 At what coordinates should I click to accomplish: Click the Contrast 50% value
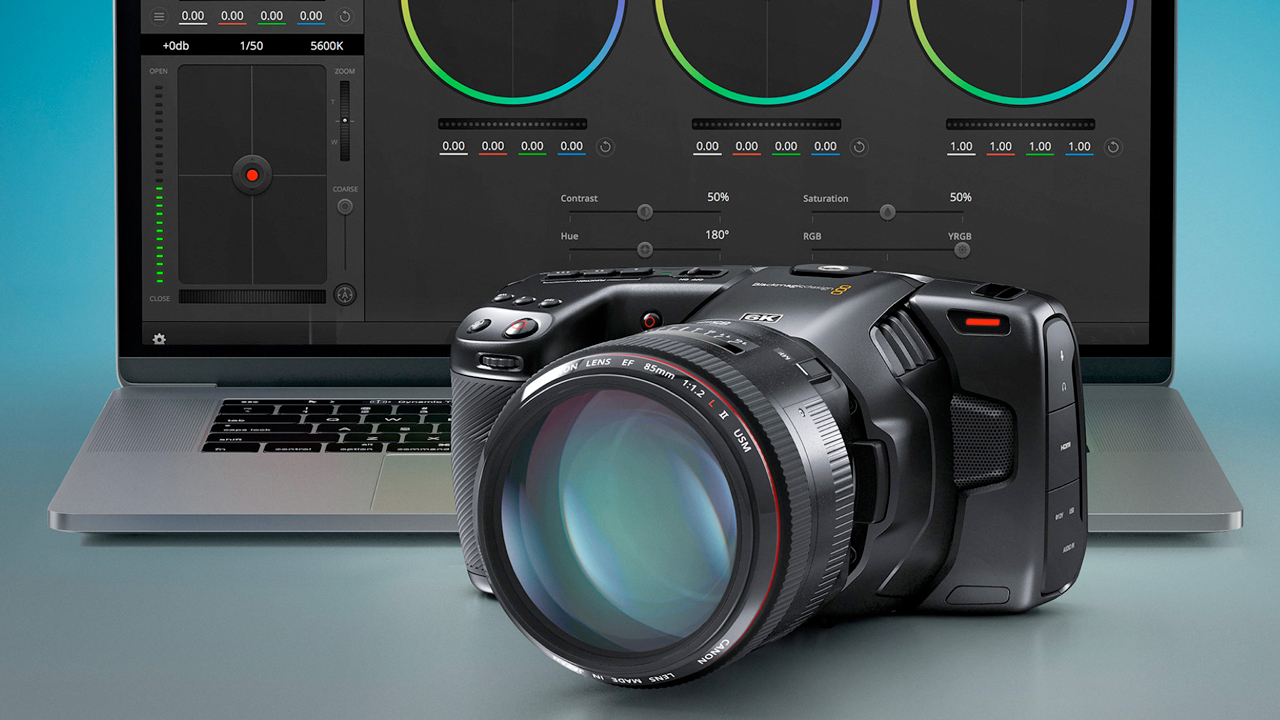[x=718, y=197]
